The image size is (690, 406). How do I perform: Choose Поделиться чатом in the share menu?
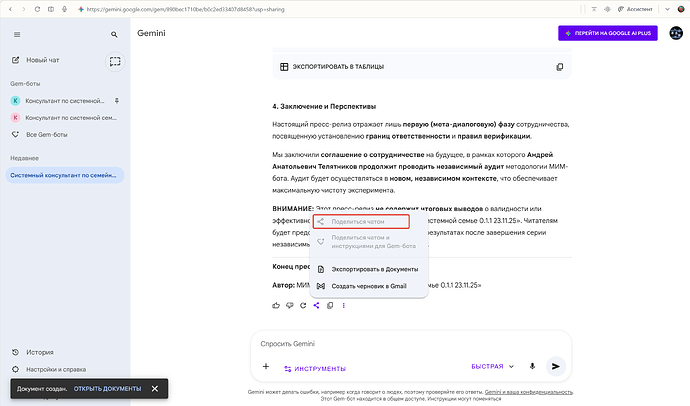[361, 222]
